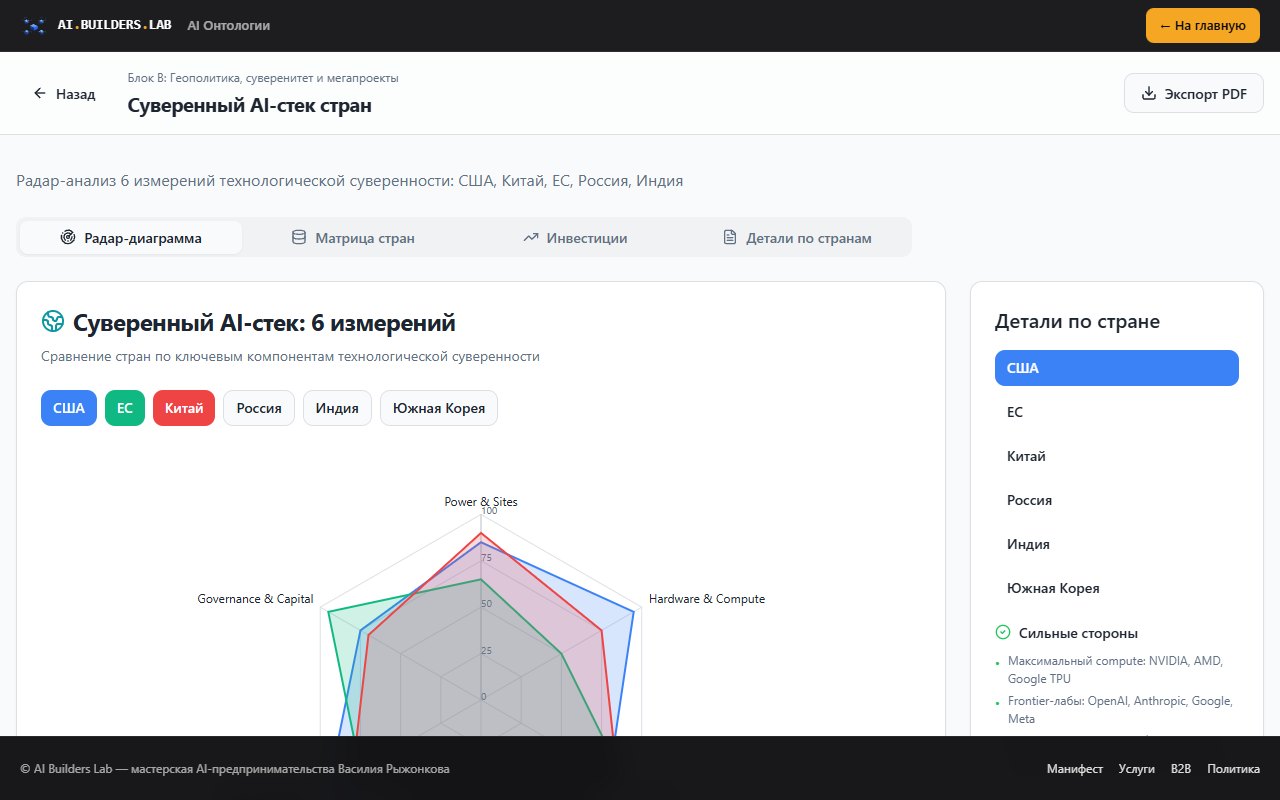Open the Политика footer link
The height and width of the screenshot is (800, 1280).
(x=1233, y=769)
